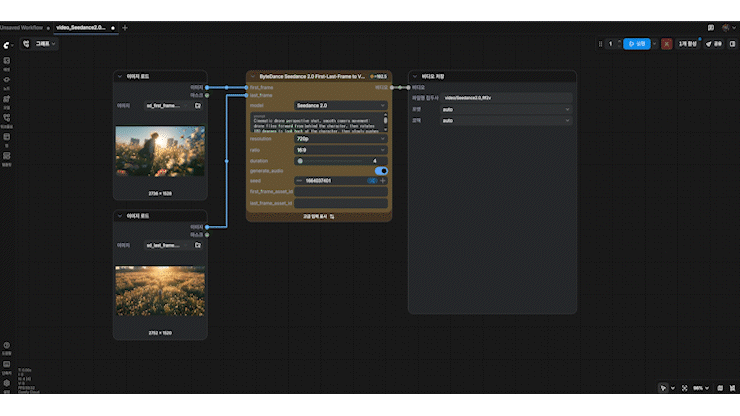Click the advanced inputs button on Seedance node
The image size is (740, 416).
[x=319, y=216]
